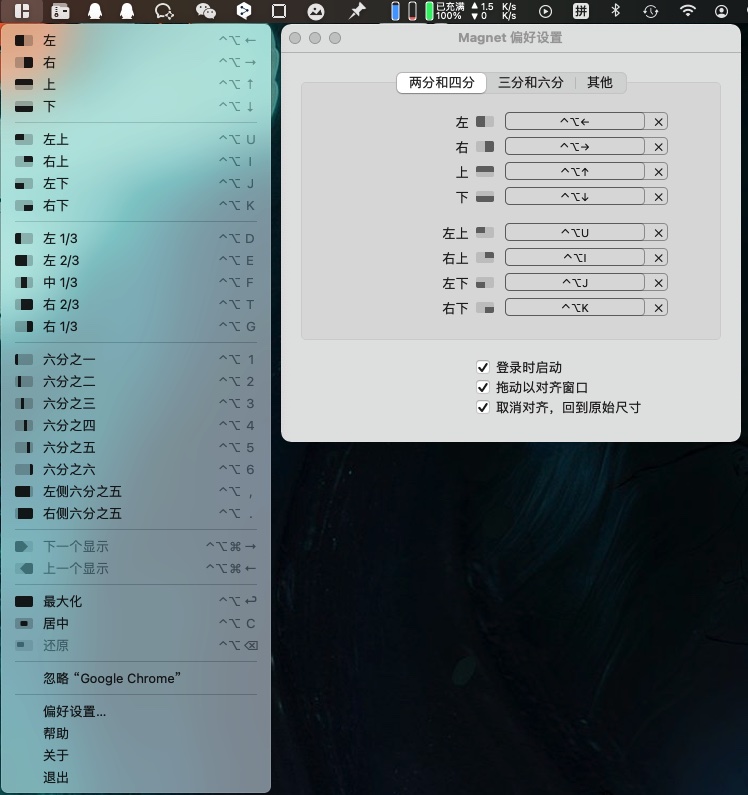Select 右 in the Magnet menu

135,62
